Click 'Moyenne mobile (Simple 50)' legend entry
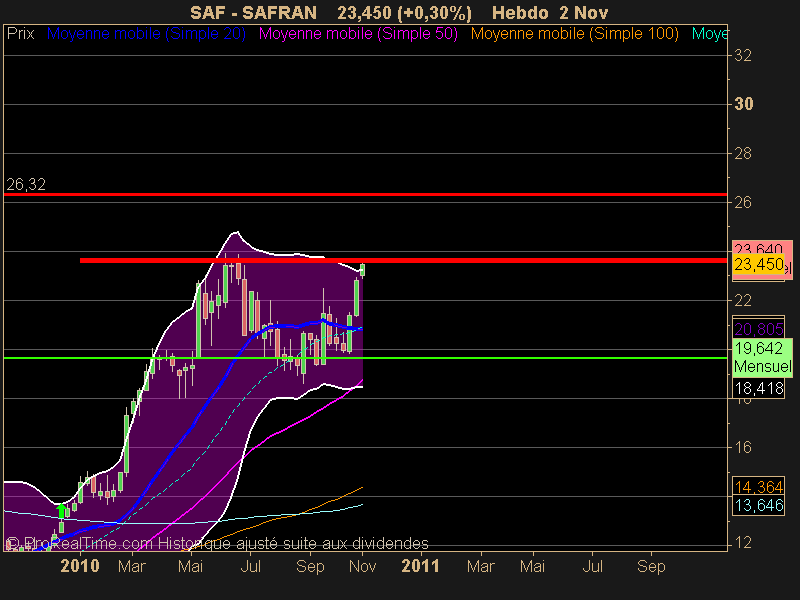 (358, 34)
